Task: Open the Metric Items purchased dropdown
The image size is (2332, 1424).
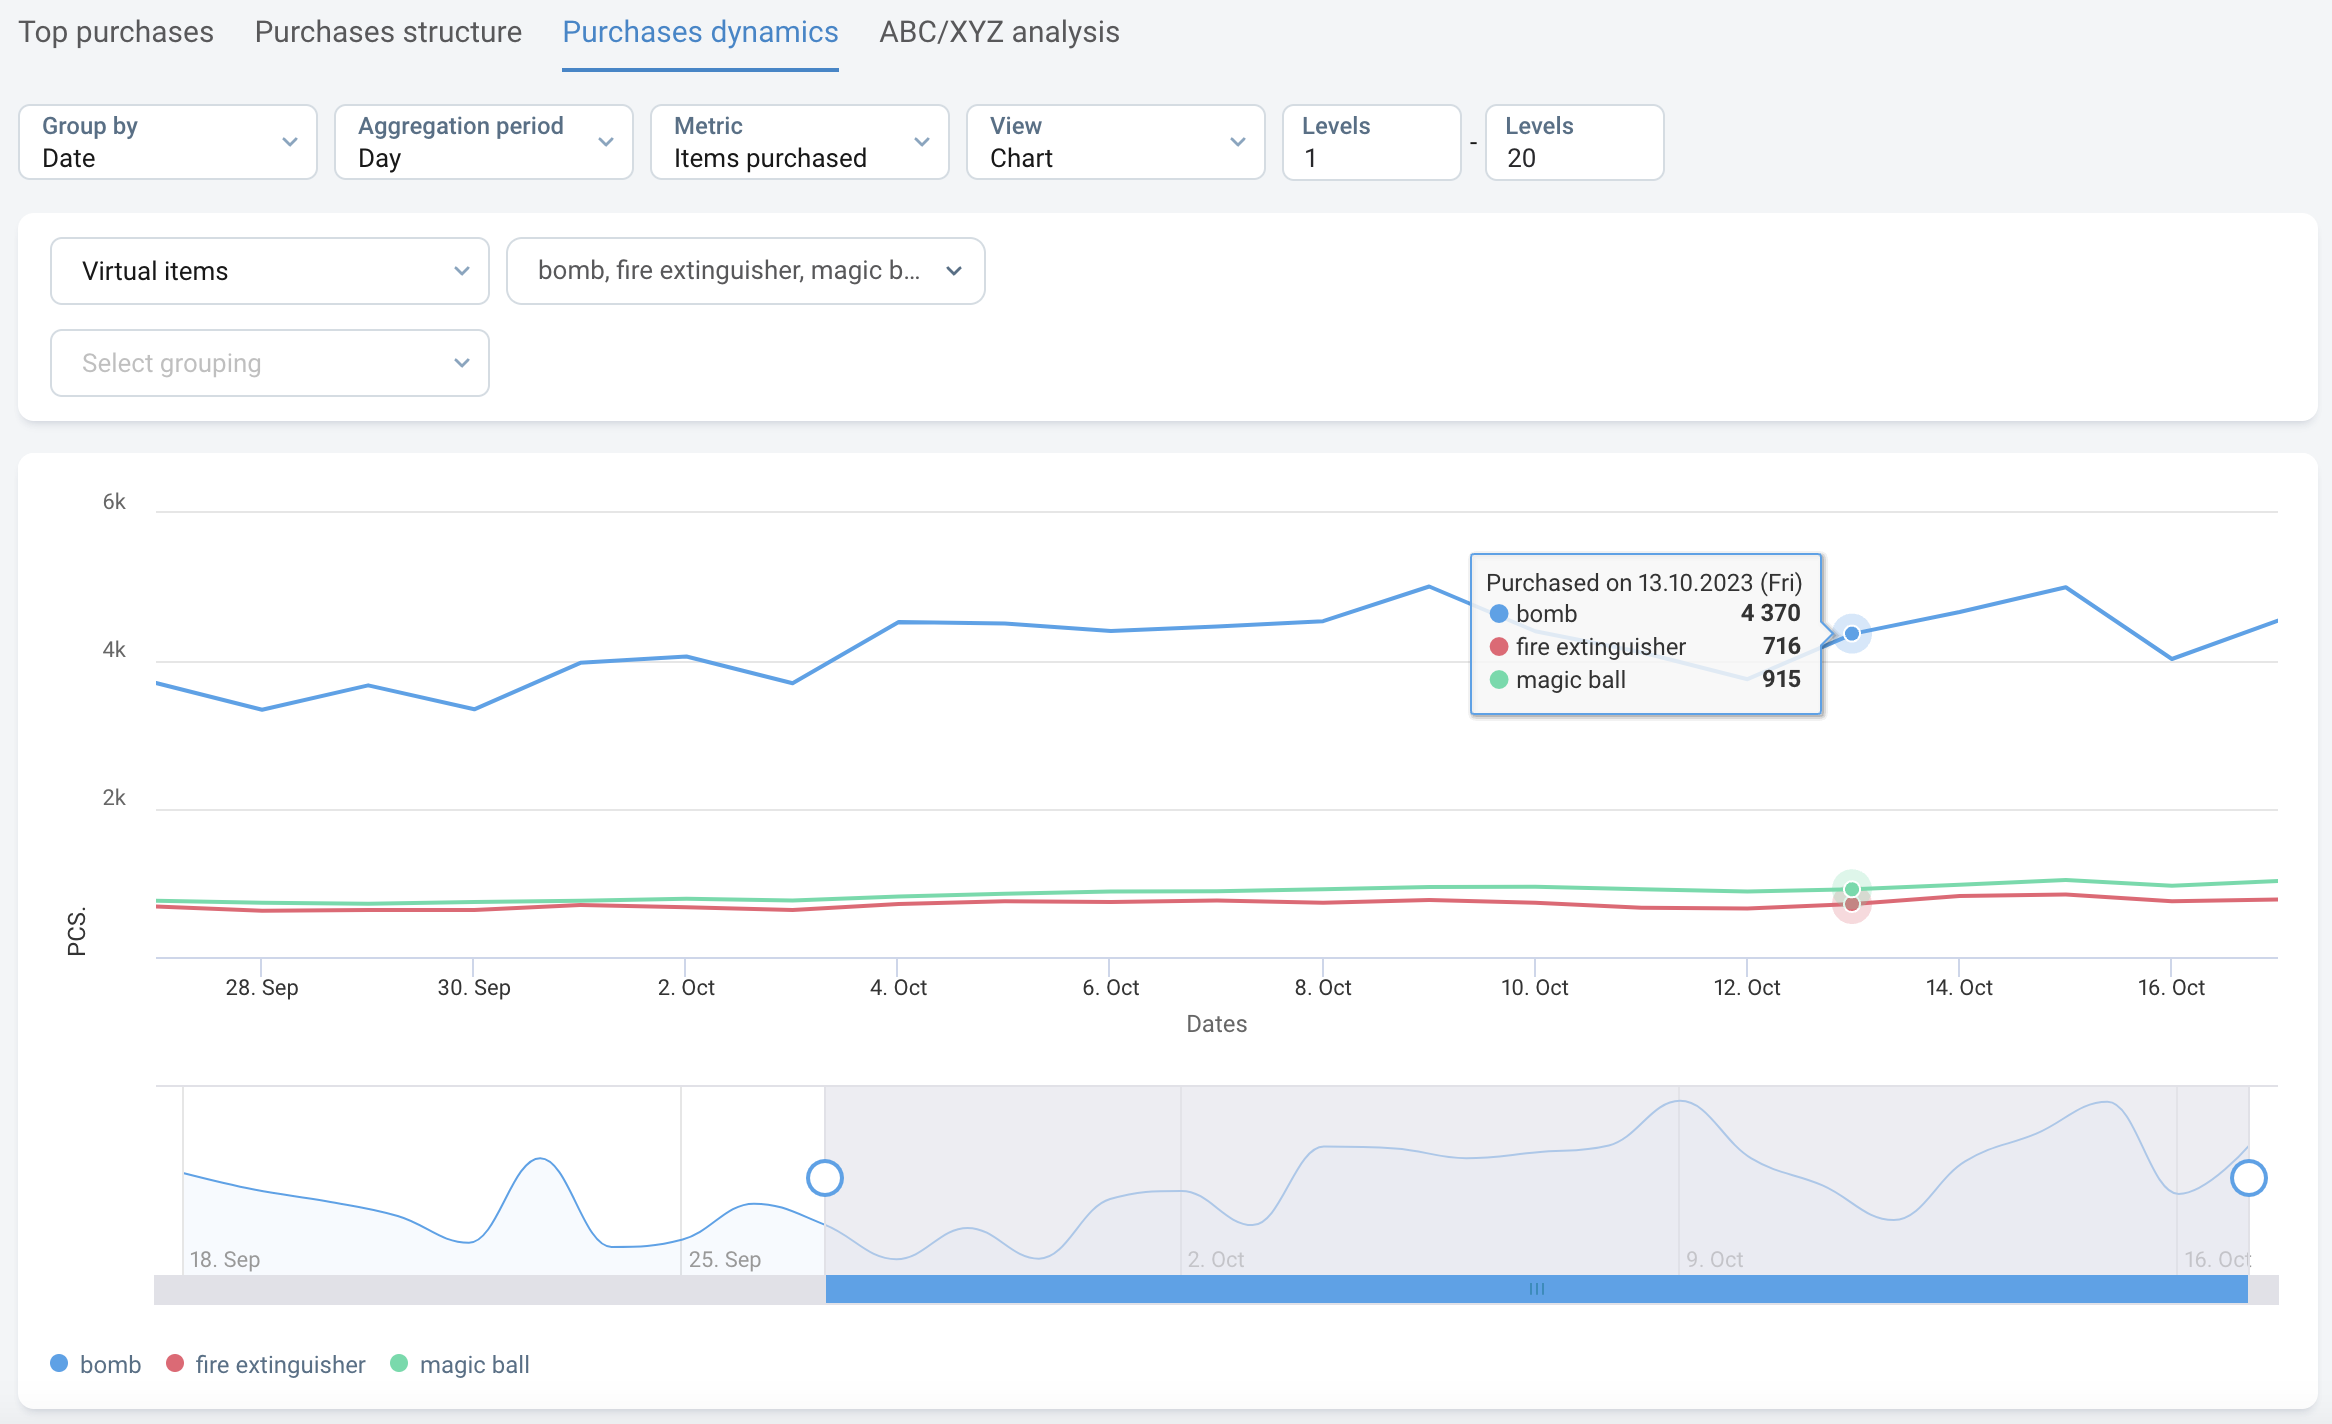Action: 800,142
